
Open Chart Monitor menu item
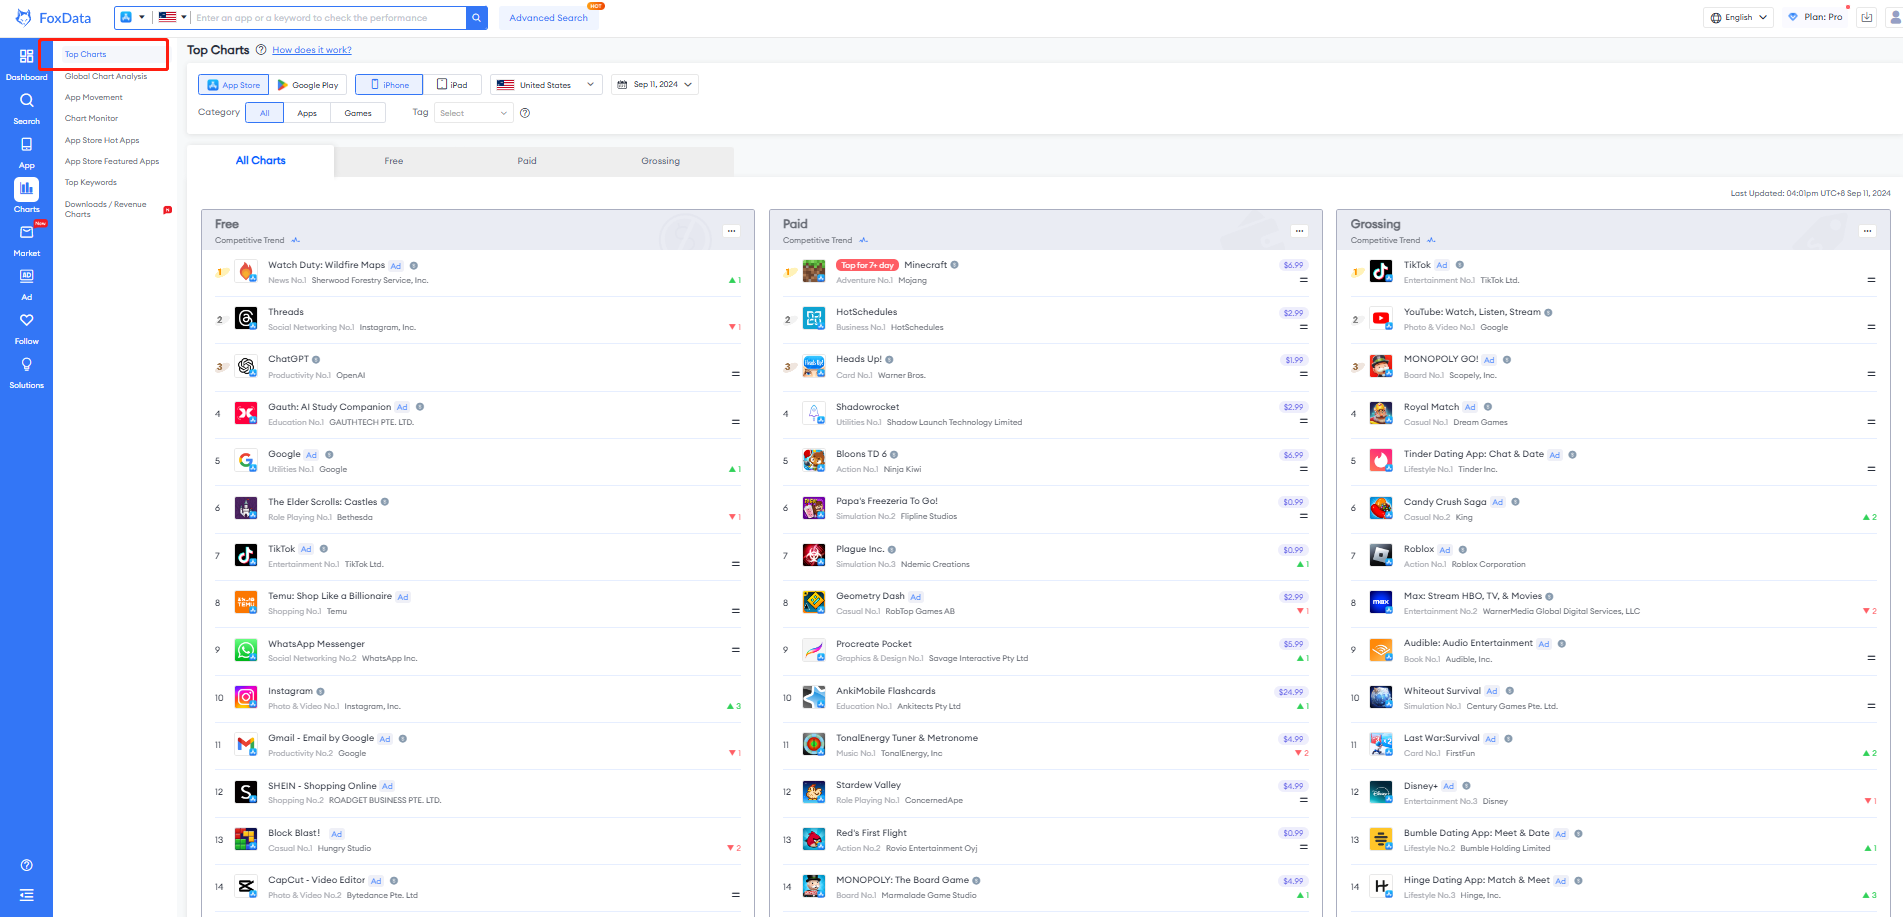[x=91, y=118]
